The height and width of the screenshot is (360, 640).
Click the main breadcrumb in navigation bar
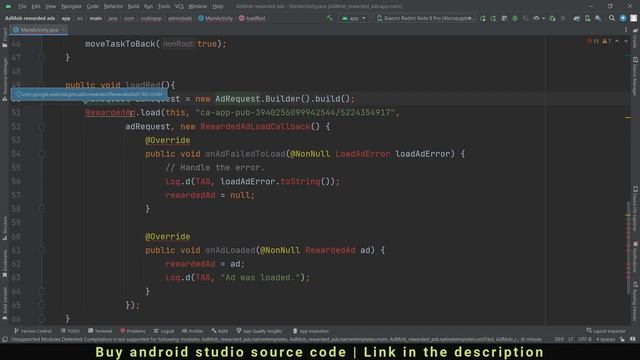coord(96,18)
